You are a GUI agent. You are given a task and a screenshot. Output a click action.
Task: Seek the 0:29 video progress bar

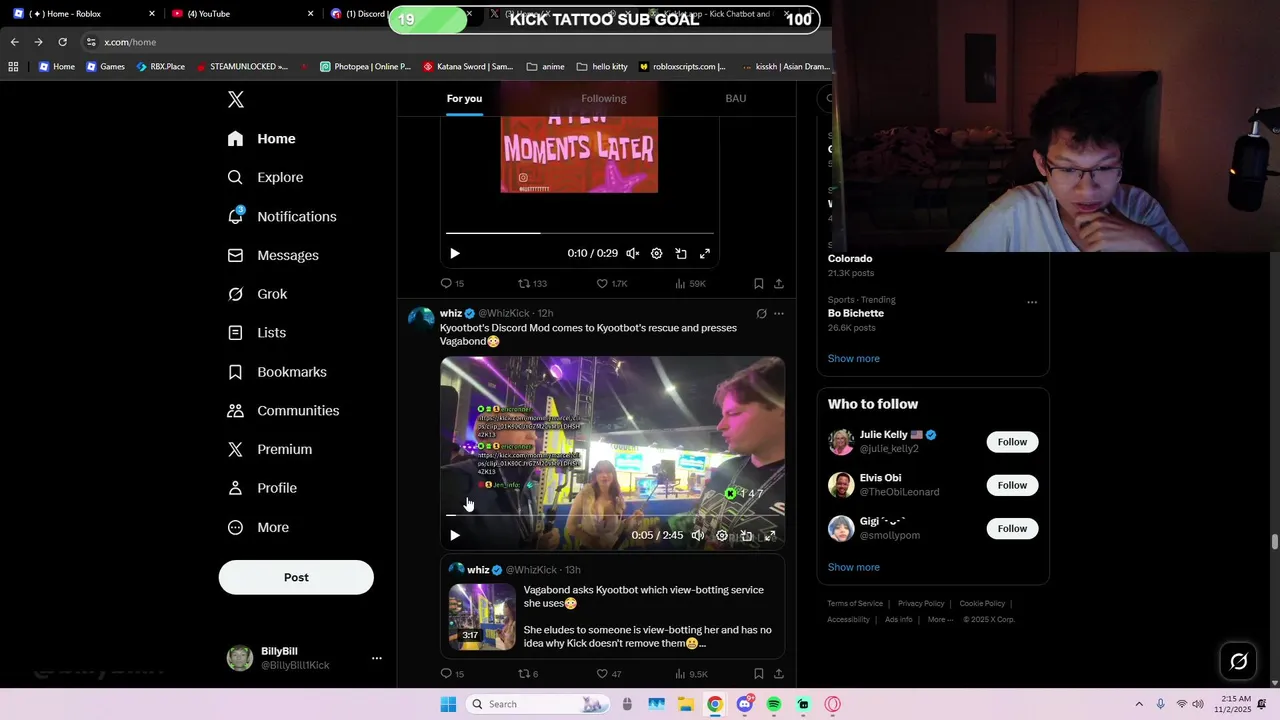(x=579, y=233)
